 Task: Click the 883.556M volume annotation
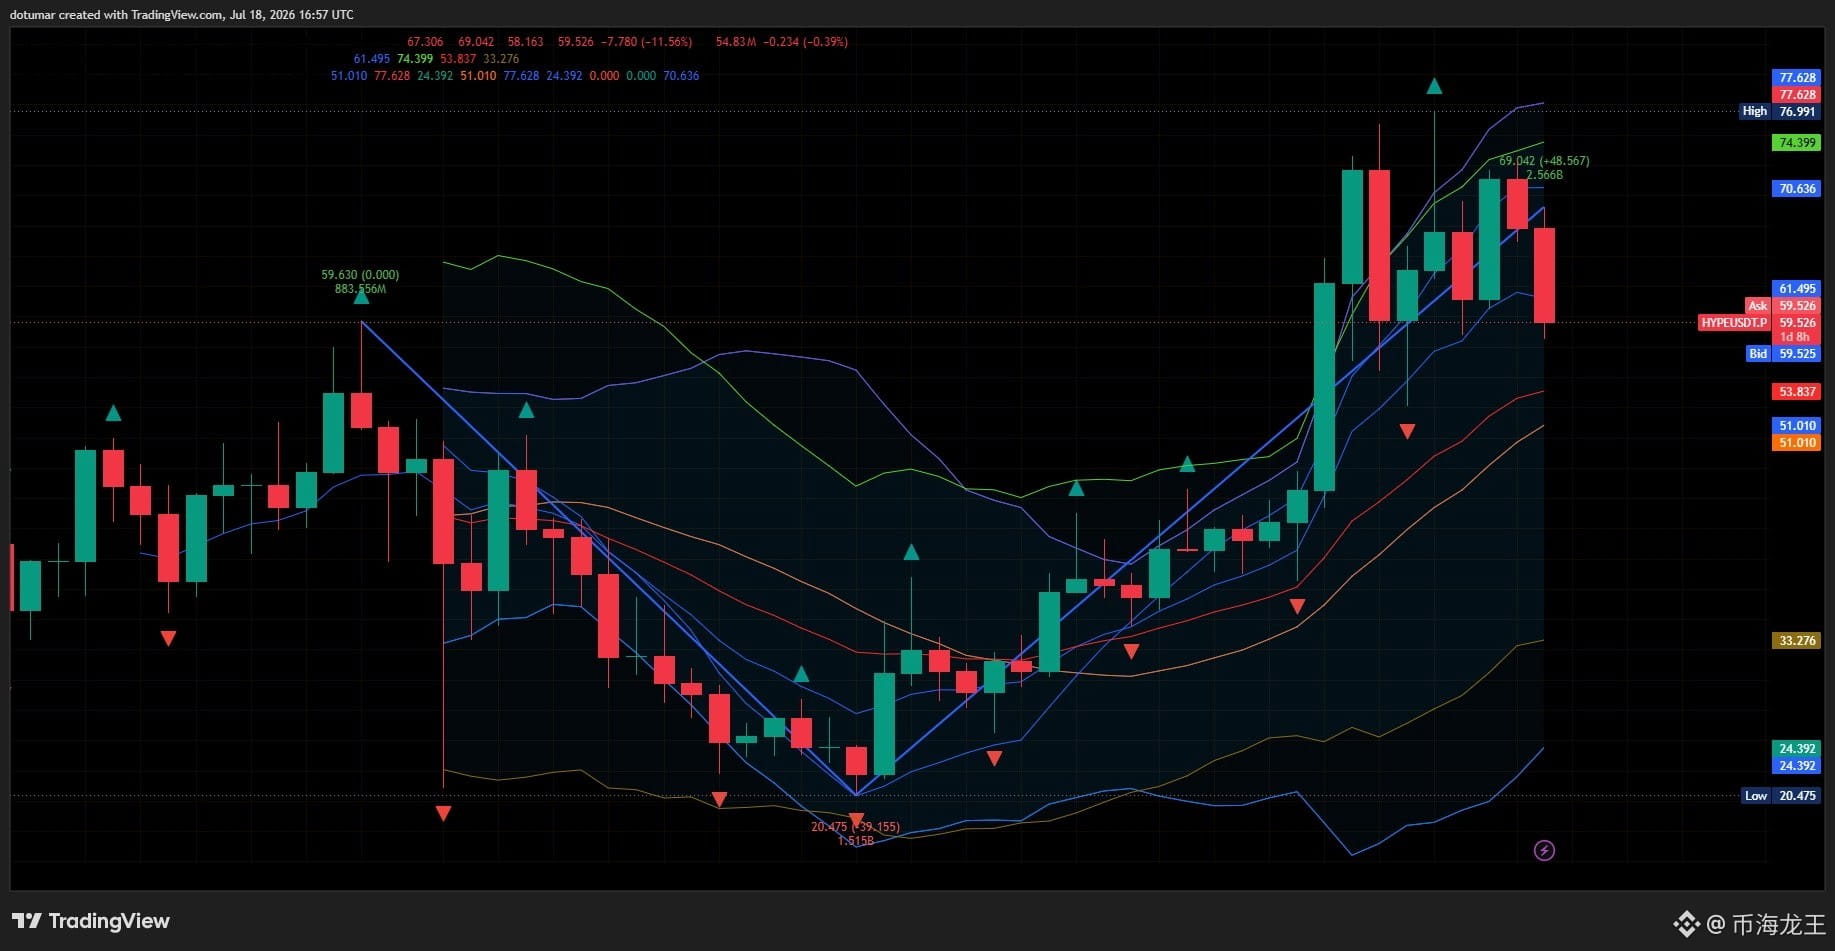tap(360, 289)
